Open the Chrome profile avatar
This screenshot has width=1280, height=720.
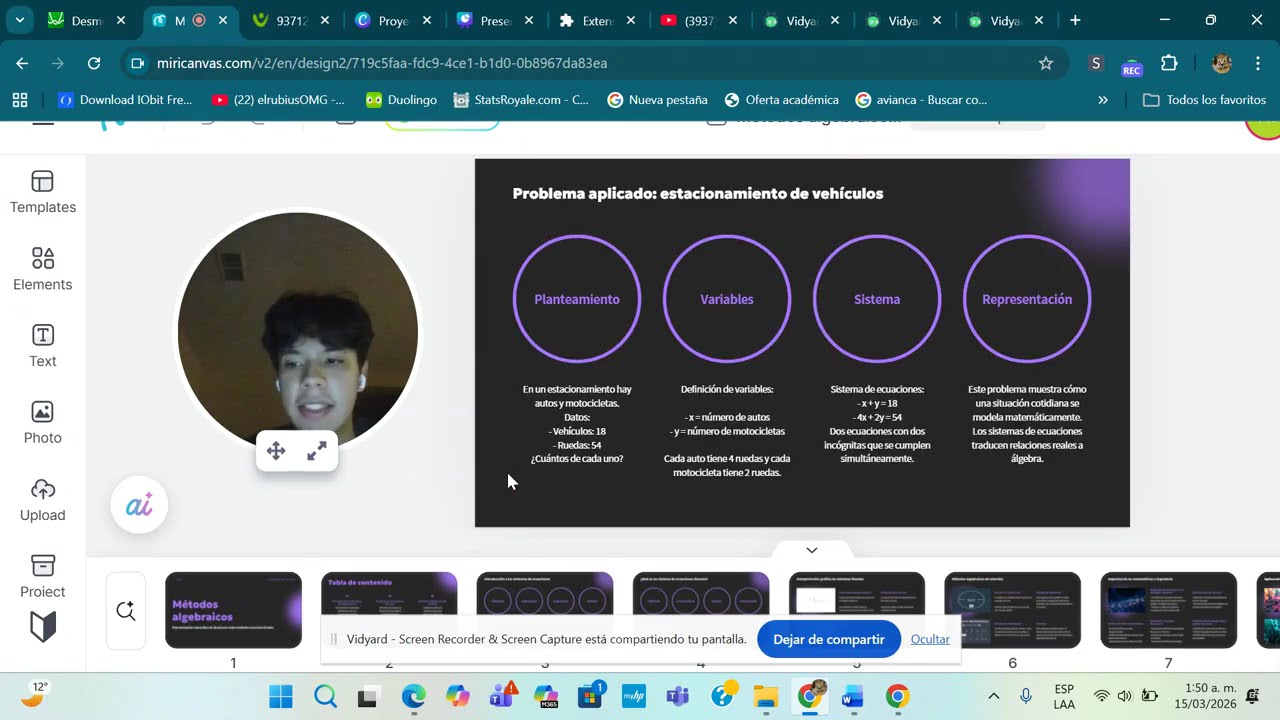coord(1221,63)
